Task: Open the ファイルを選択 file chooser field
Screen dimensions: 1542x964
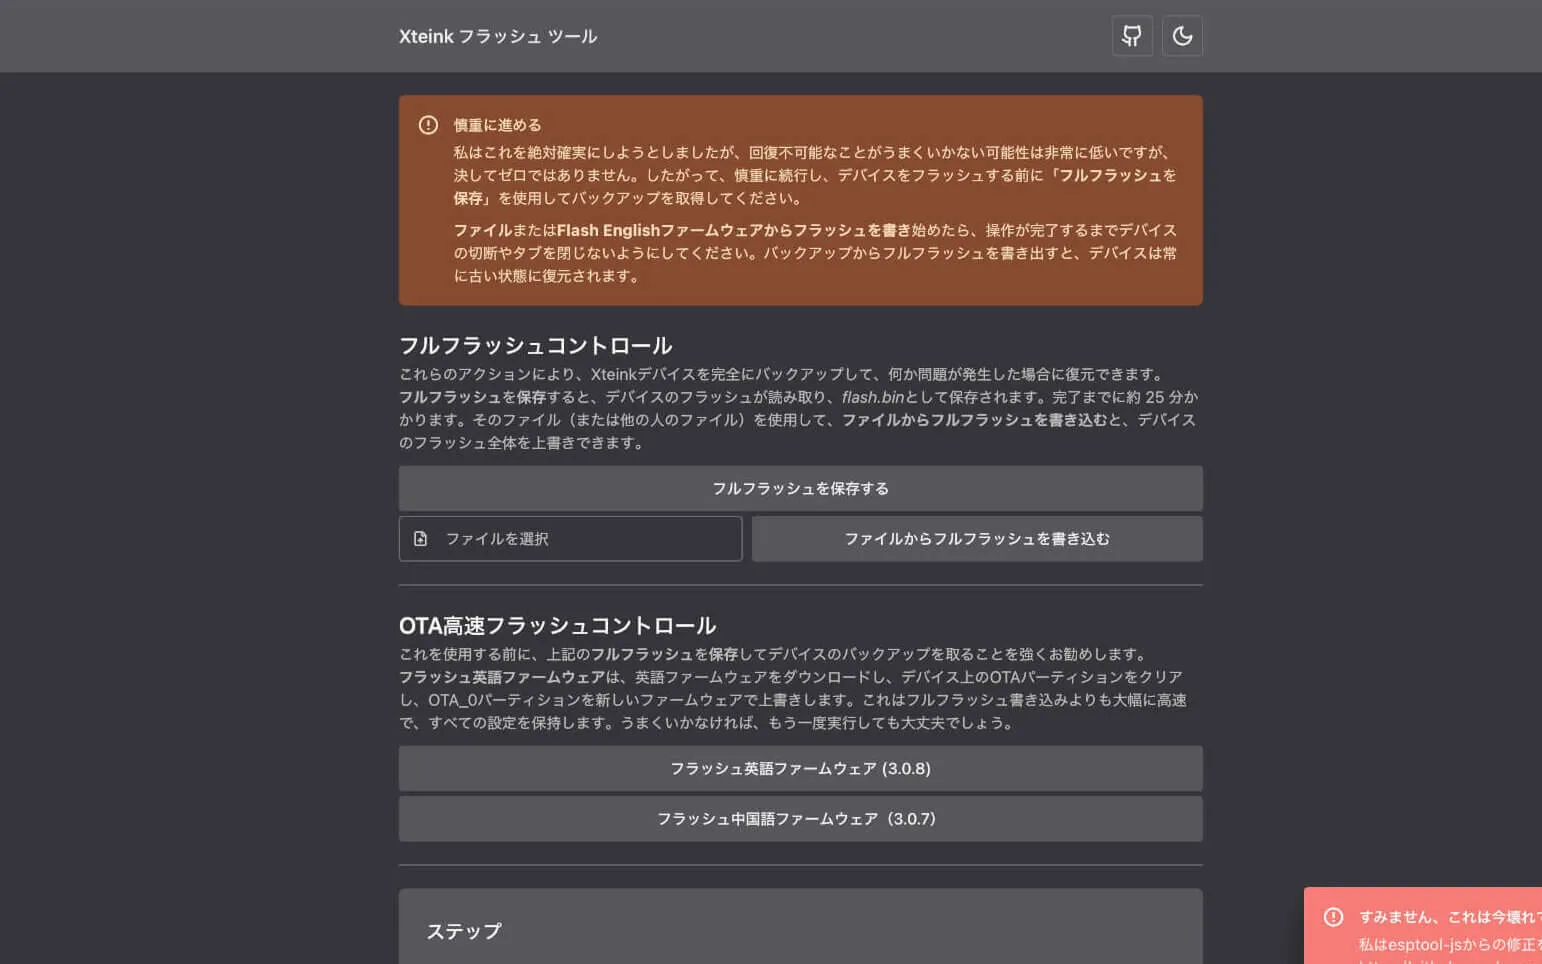Action: pyautogui.click(x=570, y=539)
